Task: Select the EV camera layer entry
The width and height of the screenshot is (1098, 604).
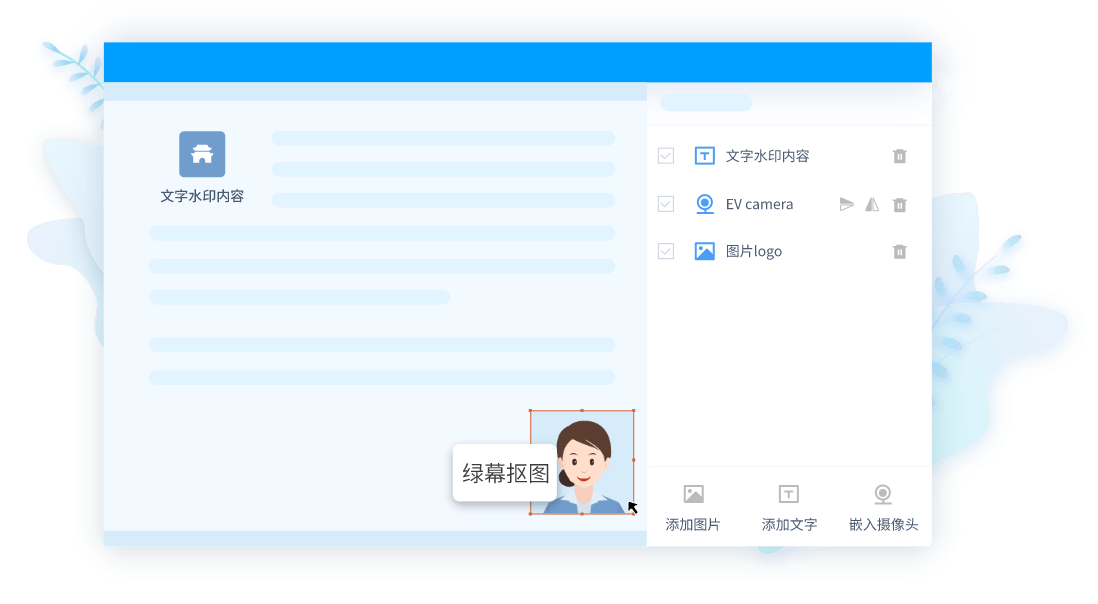Action: pyautogui.click(x=760, y=203)
